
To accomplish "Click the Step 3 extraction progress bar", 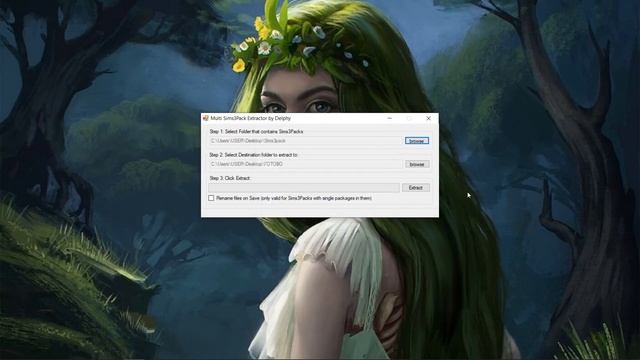I will point(304,188).
